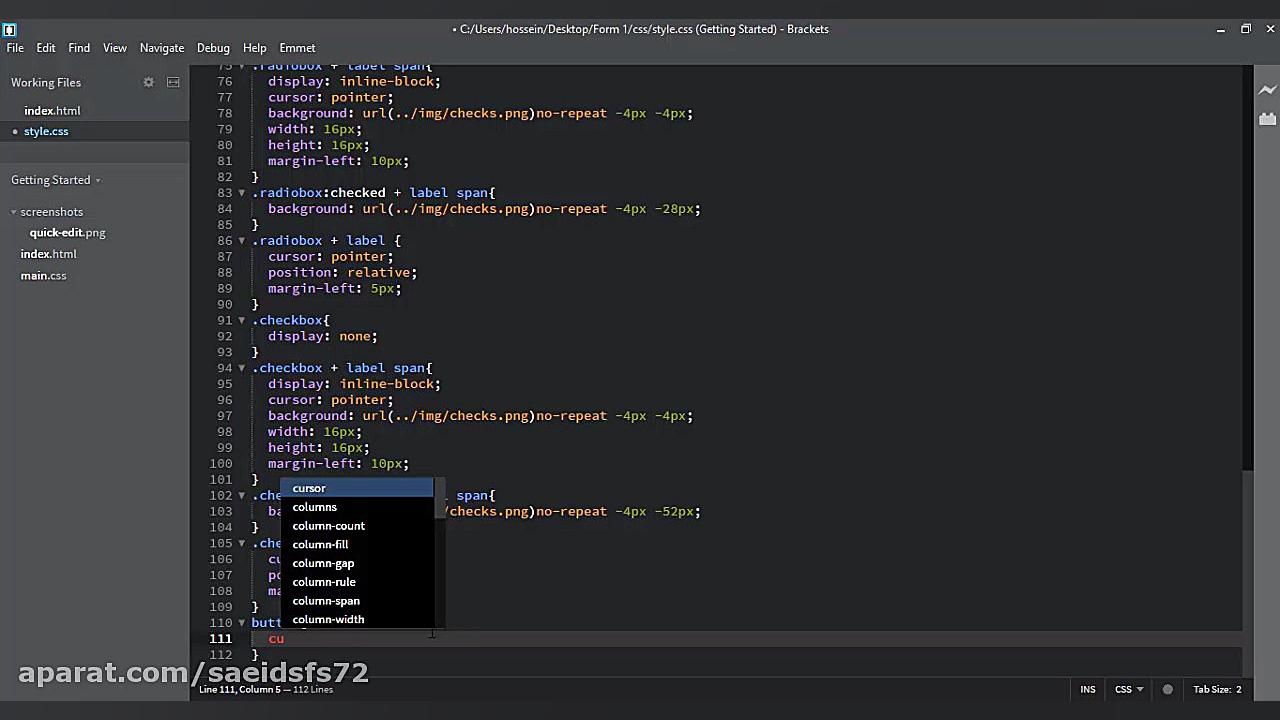Viewport: 1280px width, 720px height.
Task: Click the Working Files gear settings icon
Action: (x=148, y=82)
